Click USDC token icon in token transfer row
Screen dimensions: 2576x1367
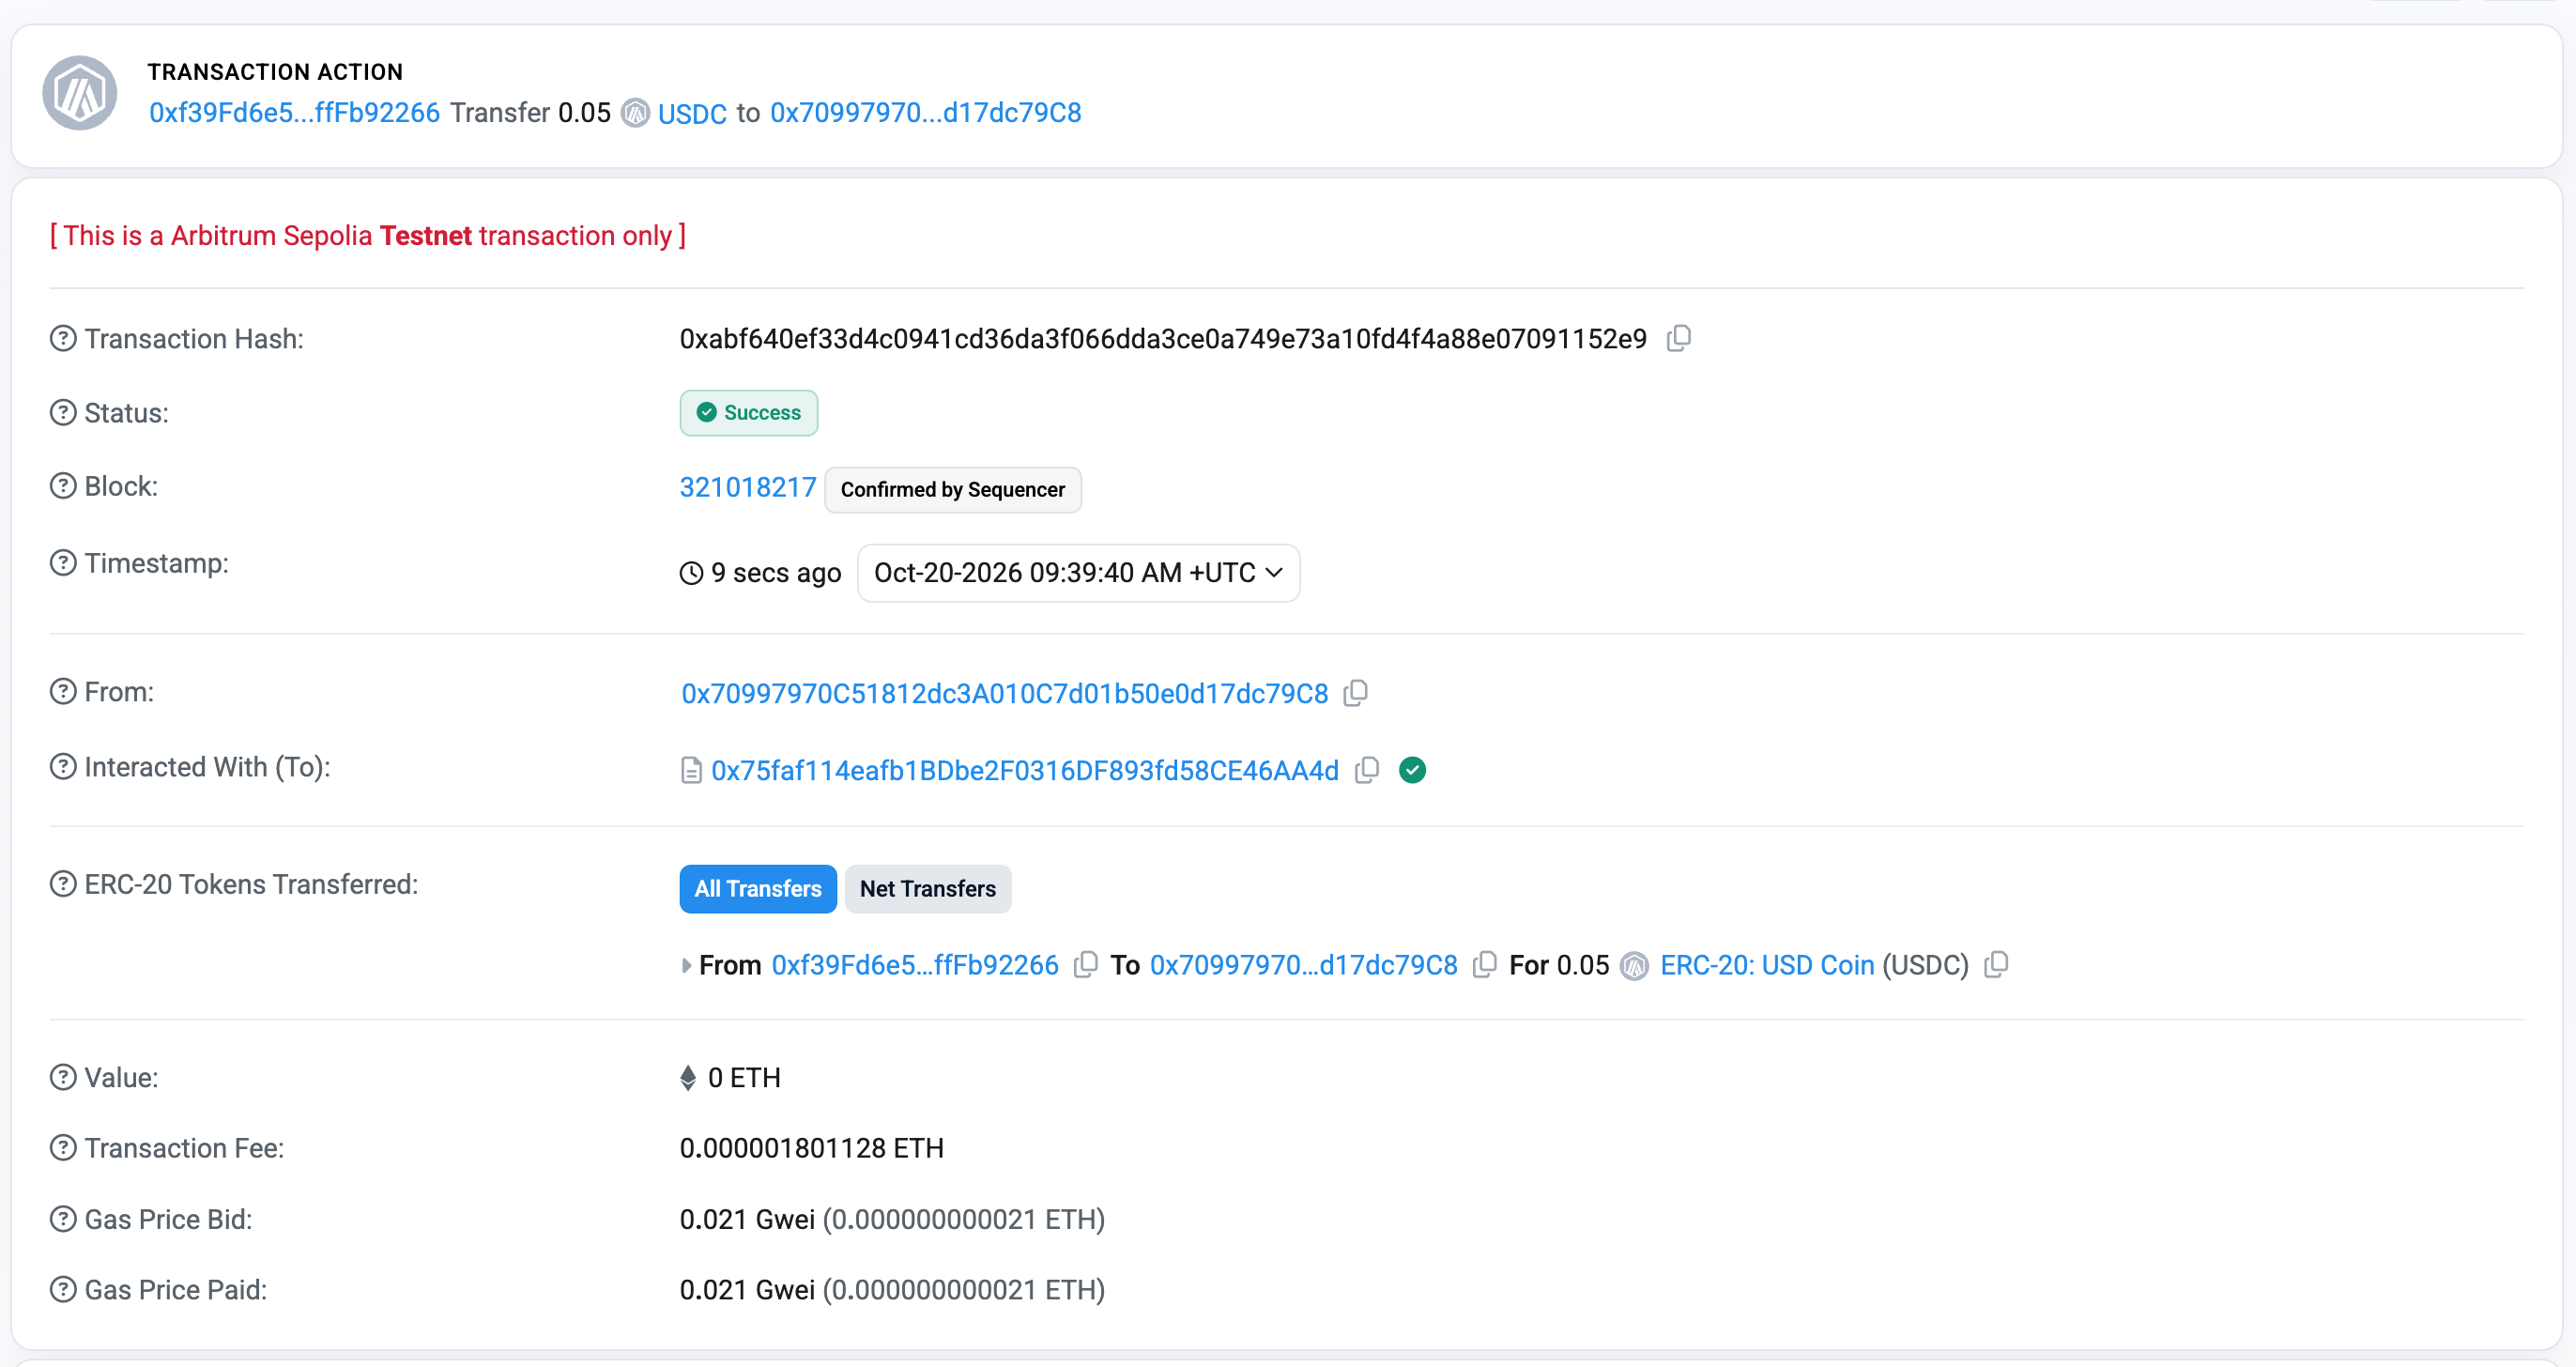click(x=1634, y=966)
